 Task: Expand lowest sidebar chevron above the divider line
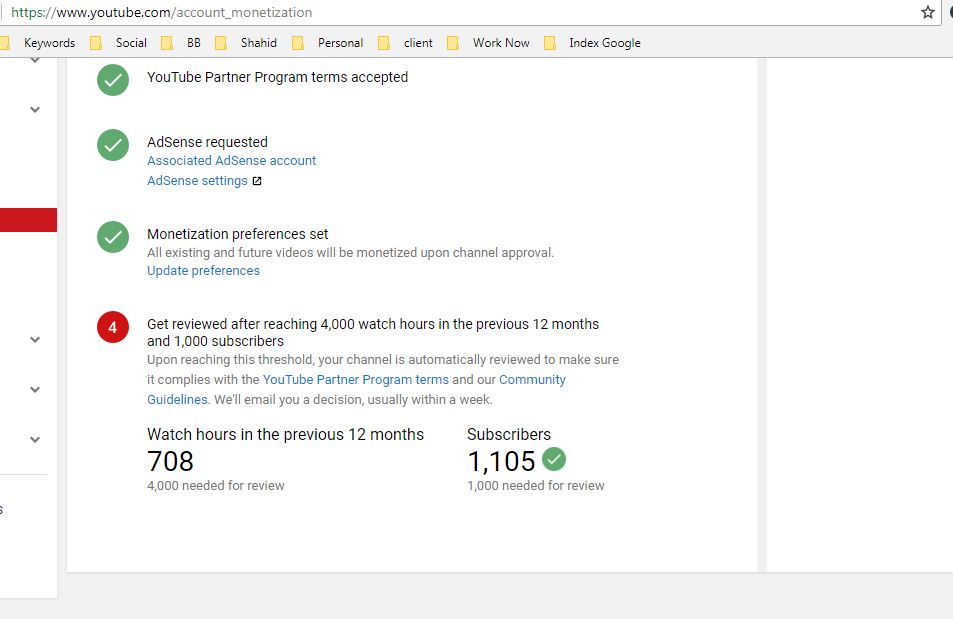[x=35, y=439]
